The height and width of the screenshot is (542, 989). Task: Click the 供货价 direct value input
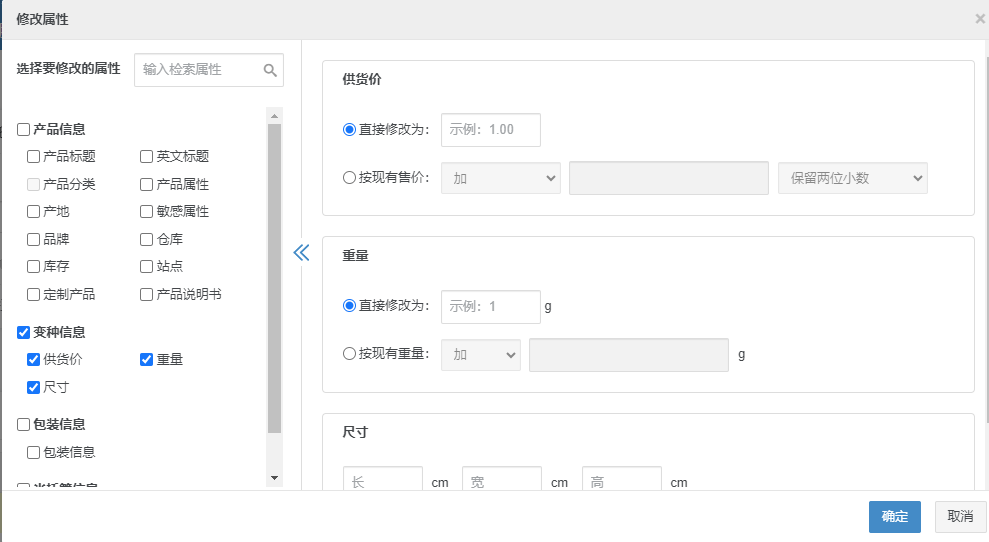[490, 130]
